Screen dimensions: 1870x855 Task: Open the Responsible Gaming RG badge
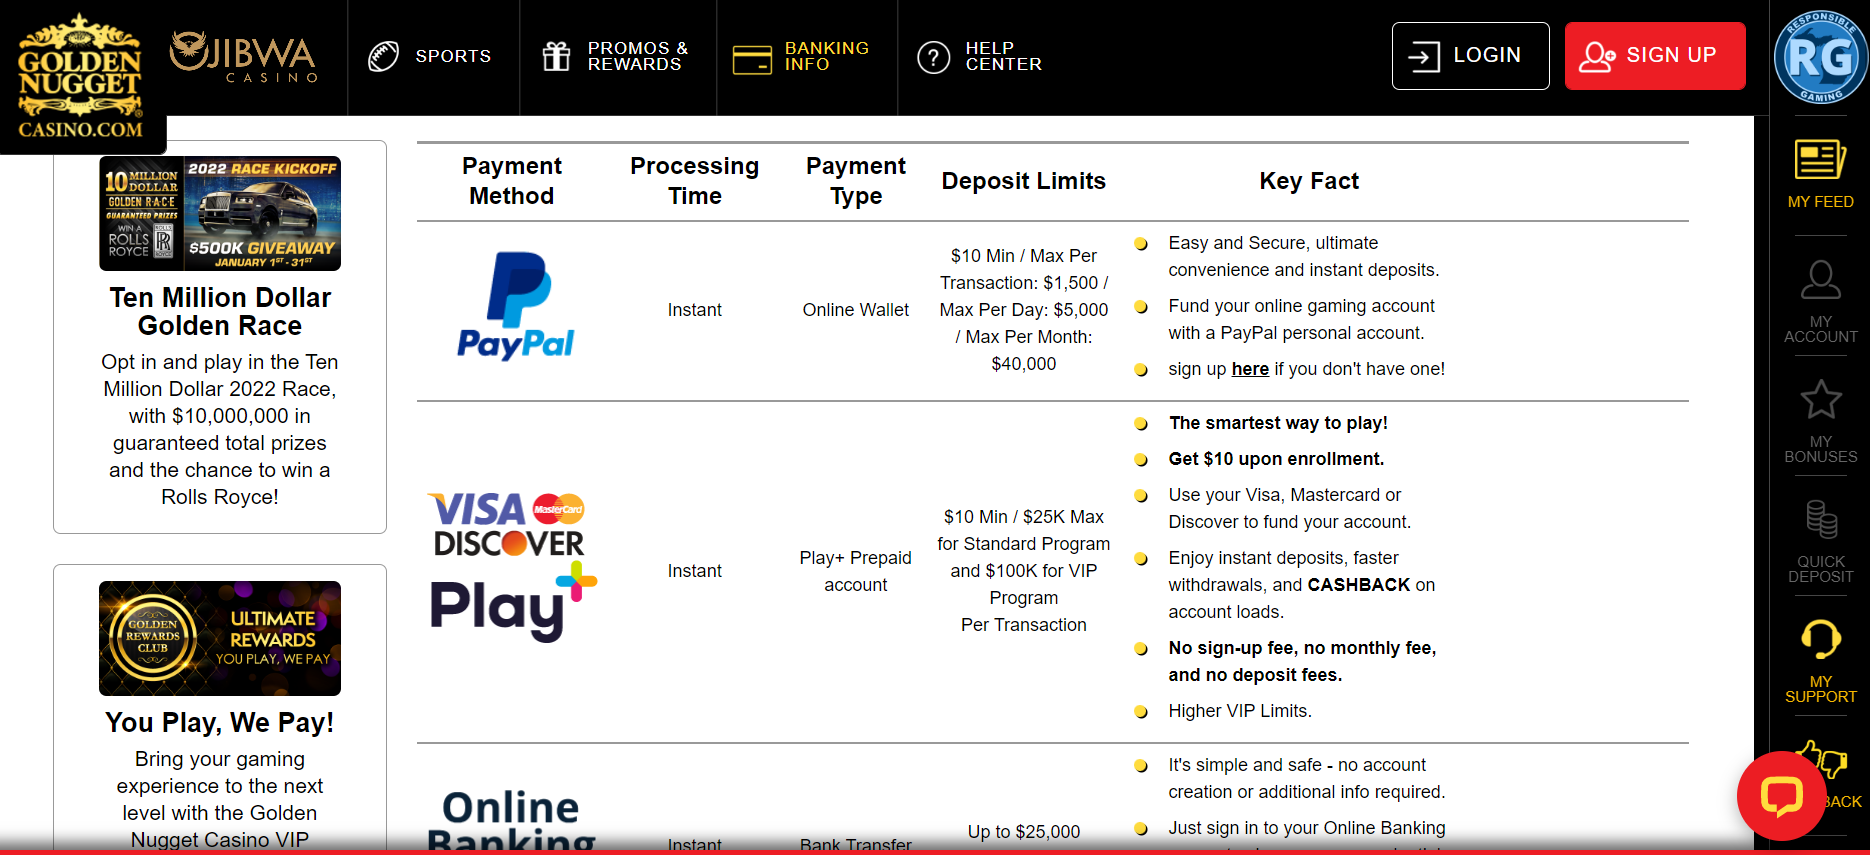[x=1821, y=57]
